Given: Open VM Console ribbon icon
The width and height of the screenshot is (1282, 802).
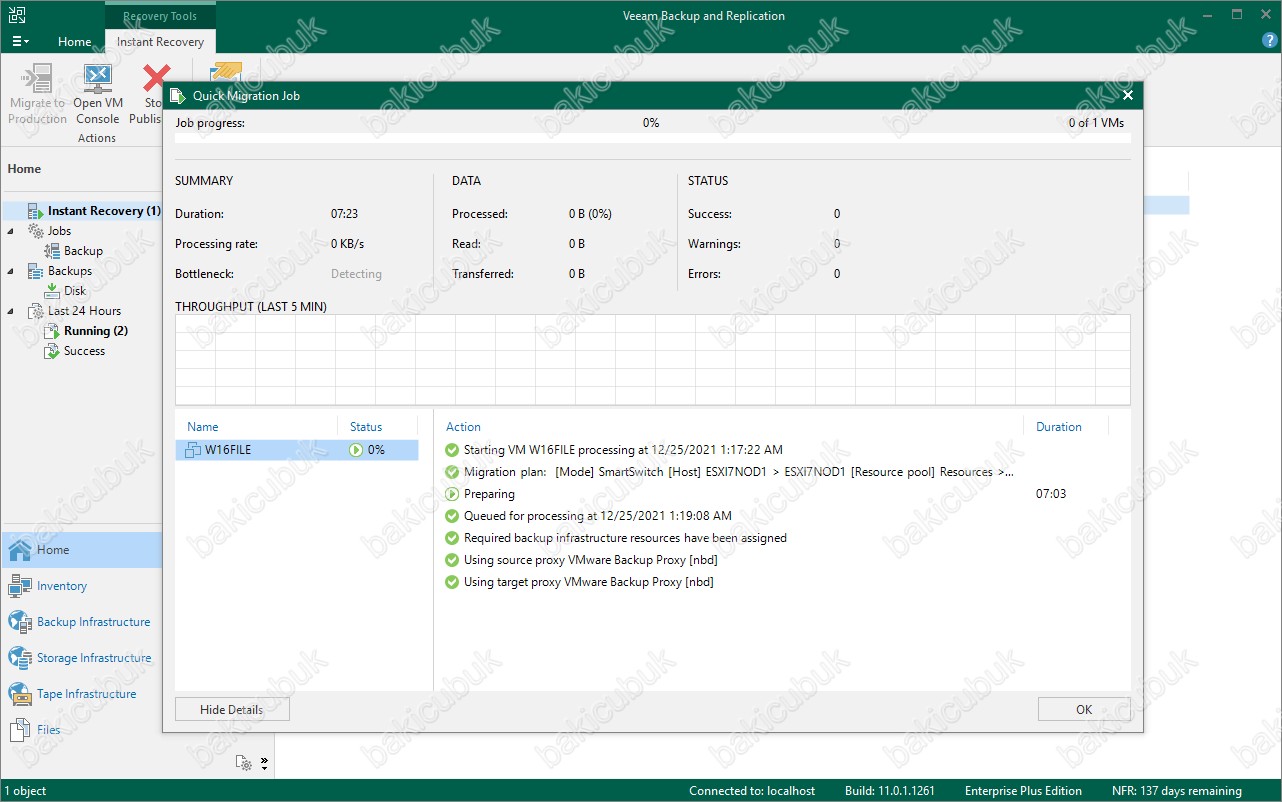Looking at the screenshot, I should point(98,94).
